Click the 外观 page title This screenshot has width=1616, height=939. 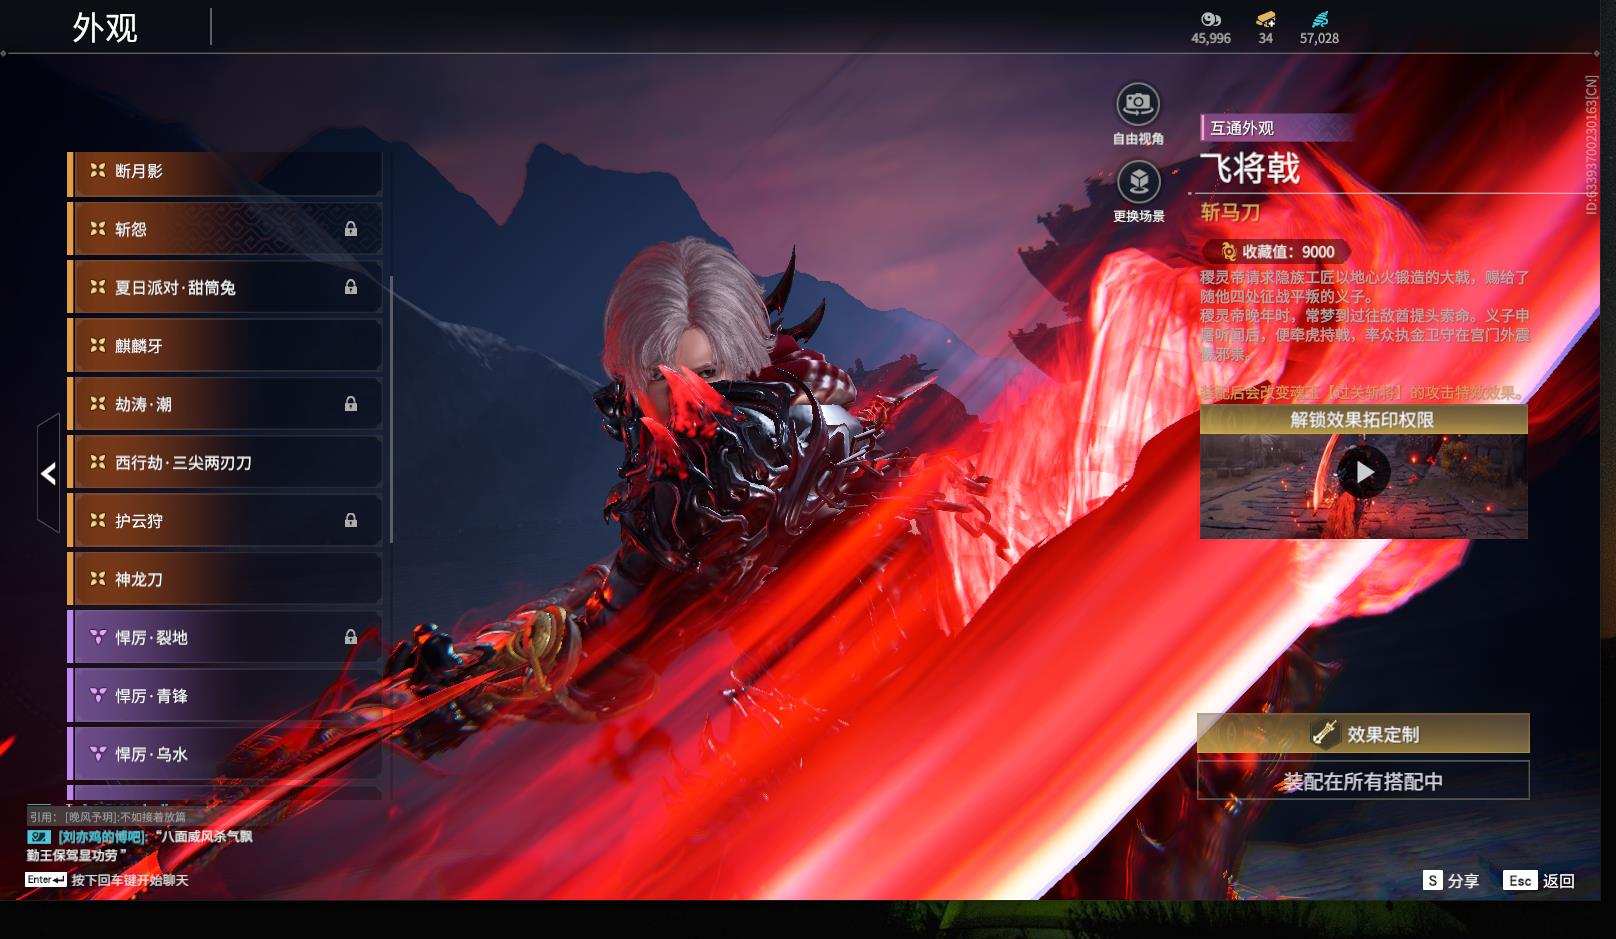click(105, 27)
